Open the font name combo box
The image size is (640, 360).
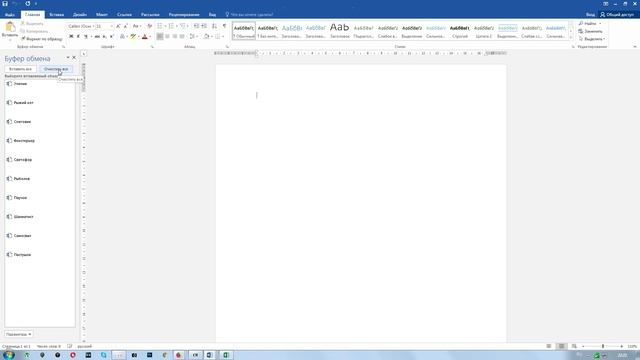[x=81, y=26]
